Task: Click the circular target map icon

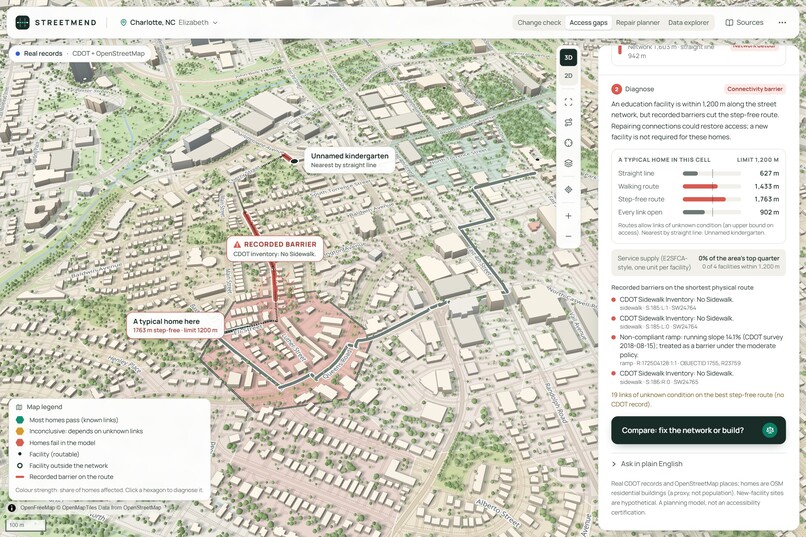Action: click(x=568, y=143)
